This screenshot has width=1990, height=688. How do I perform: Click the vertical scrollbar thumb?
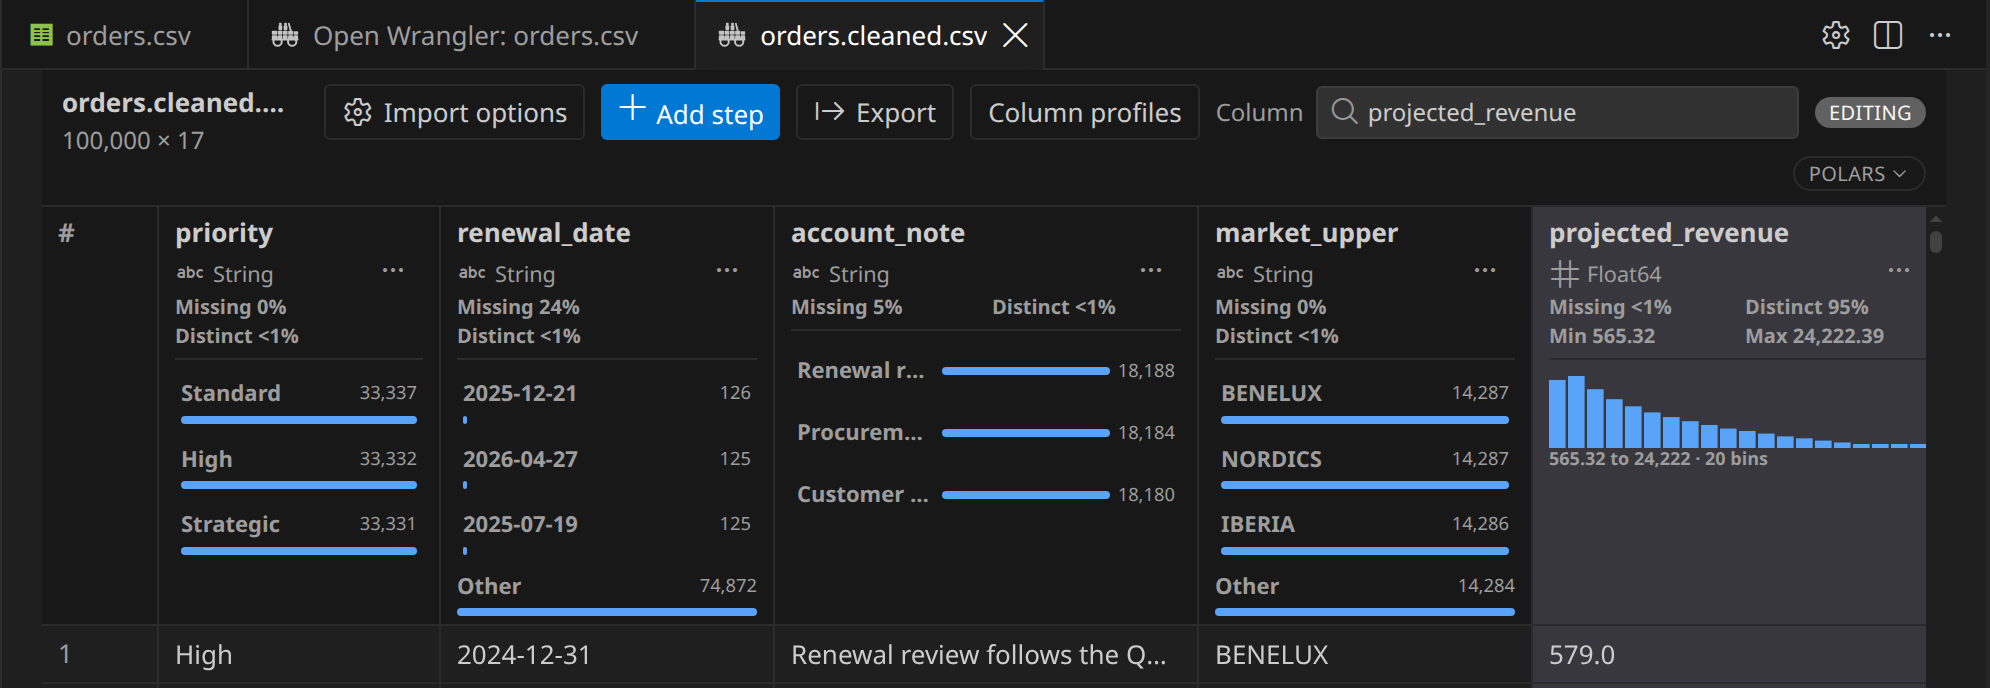(1936, 241)
